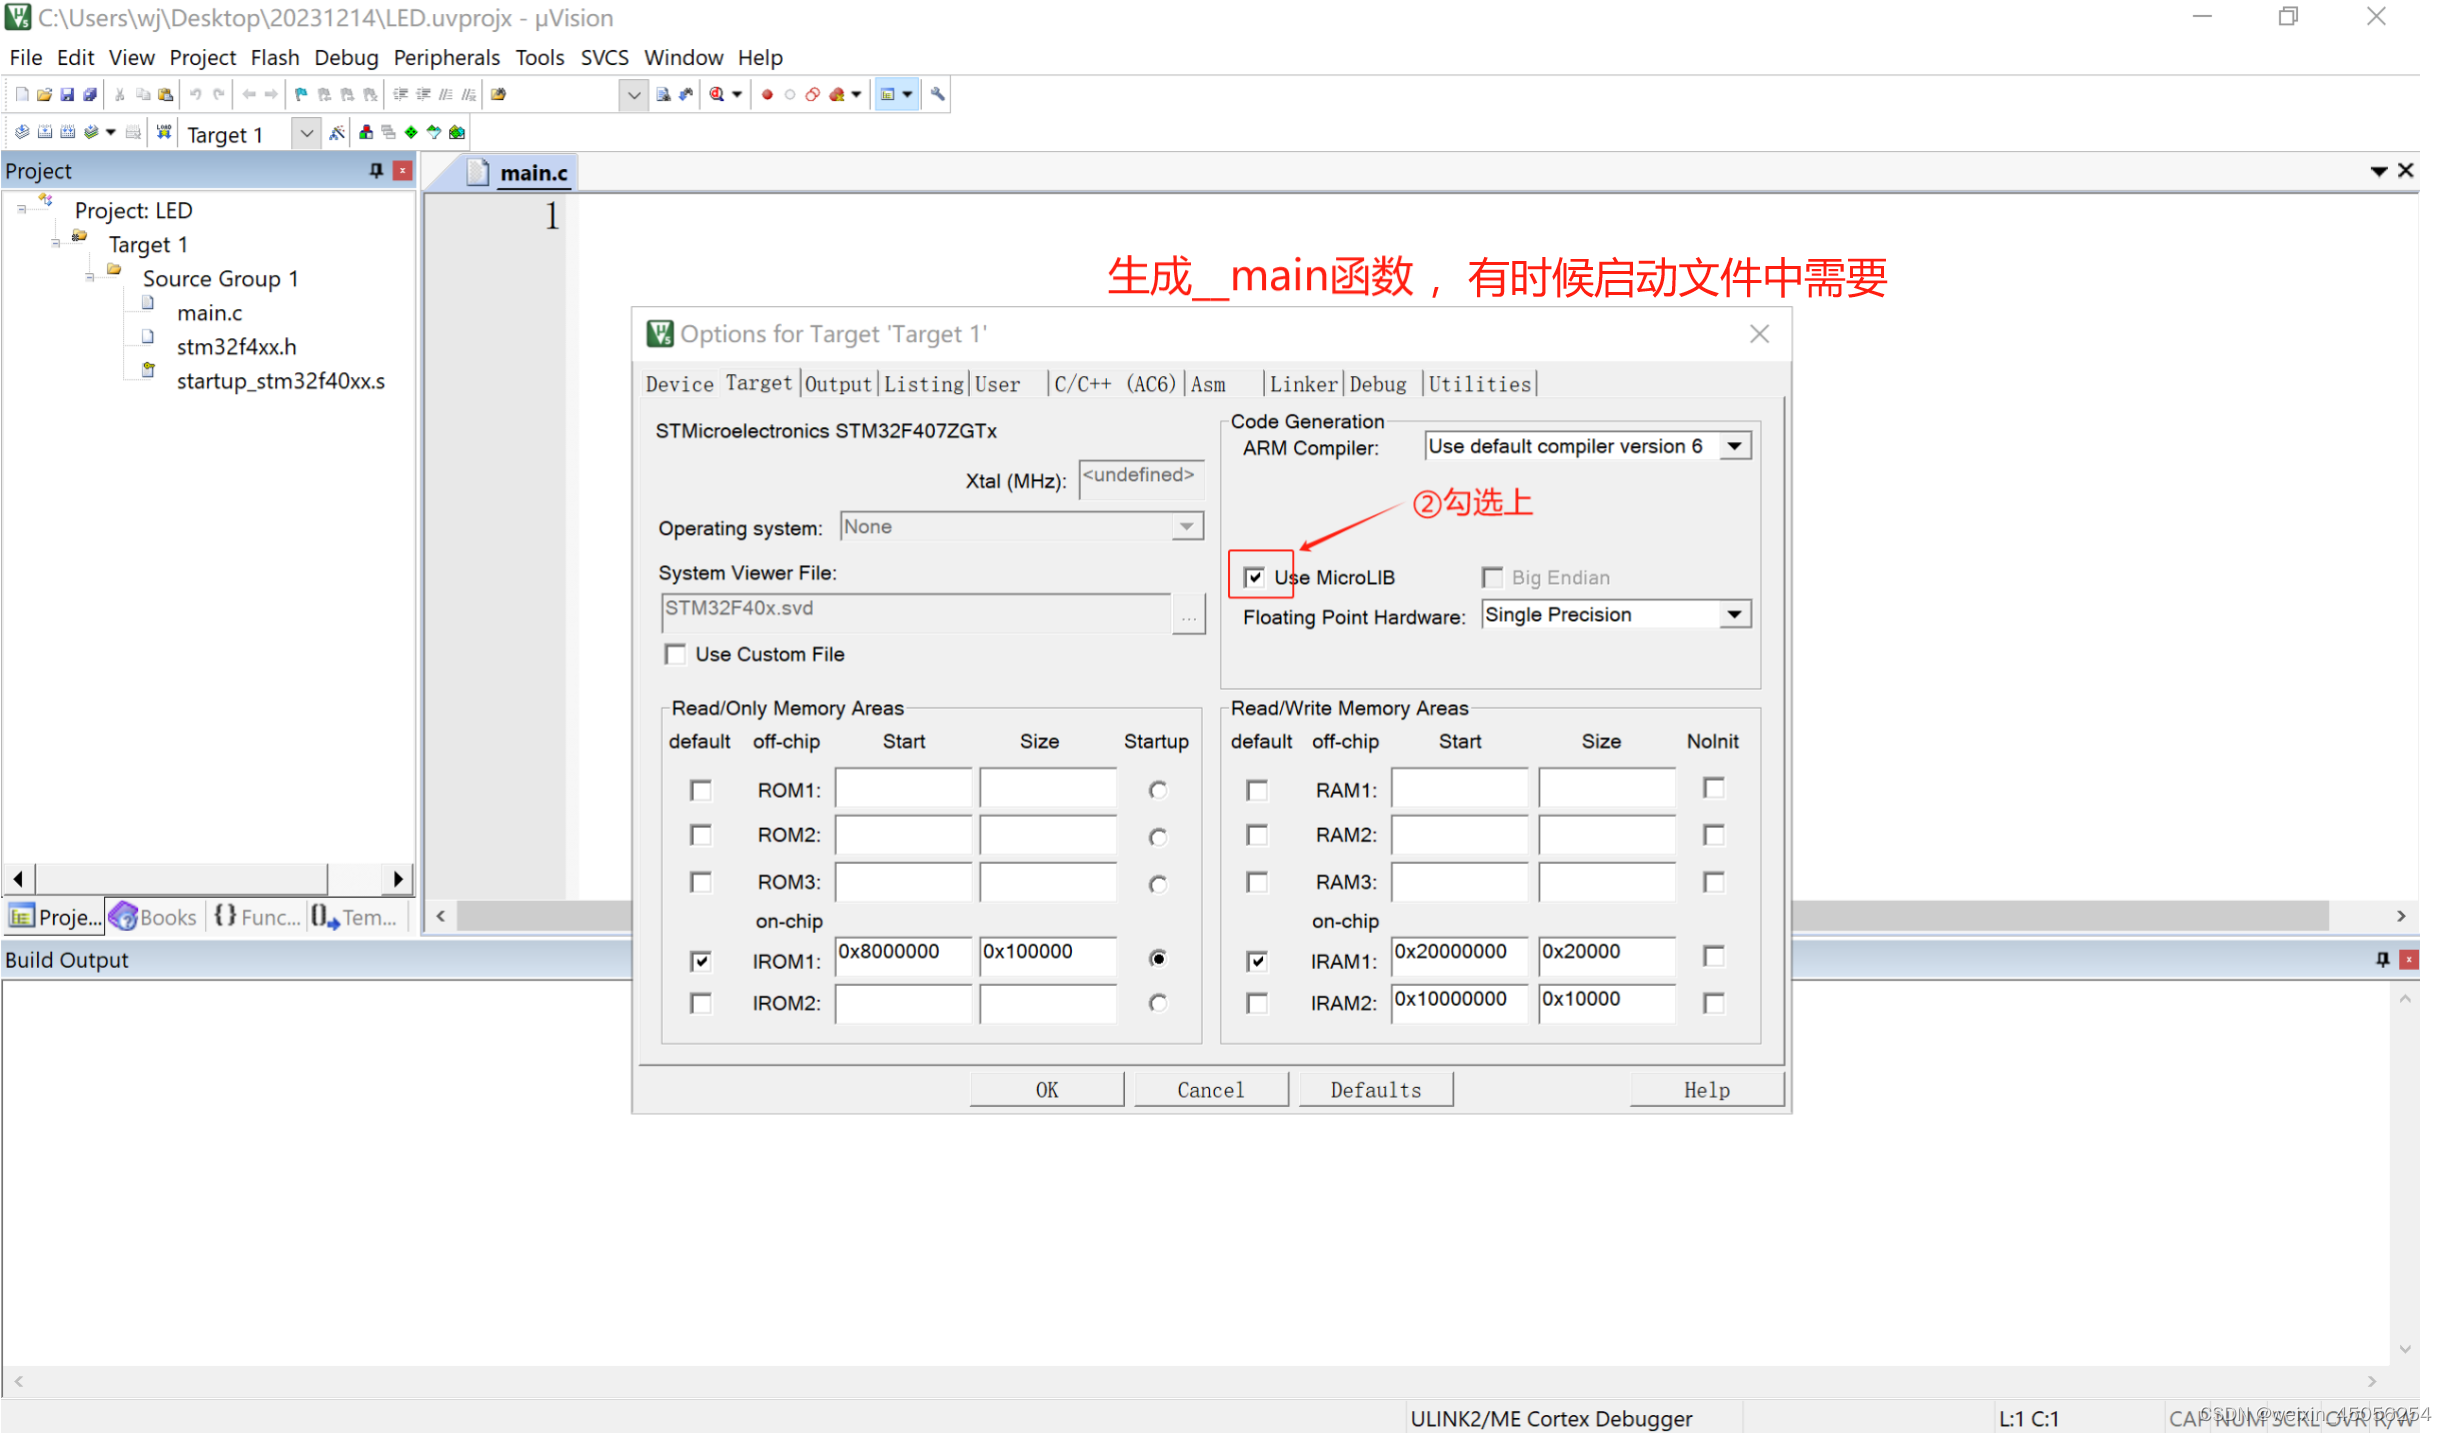Click the Rebuild all target files icon
2447x1433 pixels.
tap(68, 132)
